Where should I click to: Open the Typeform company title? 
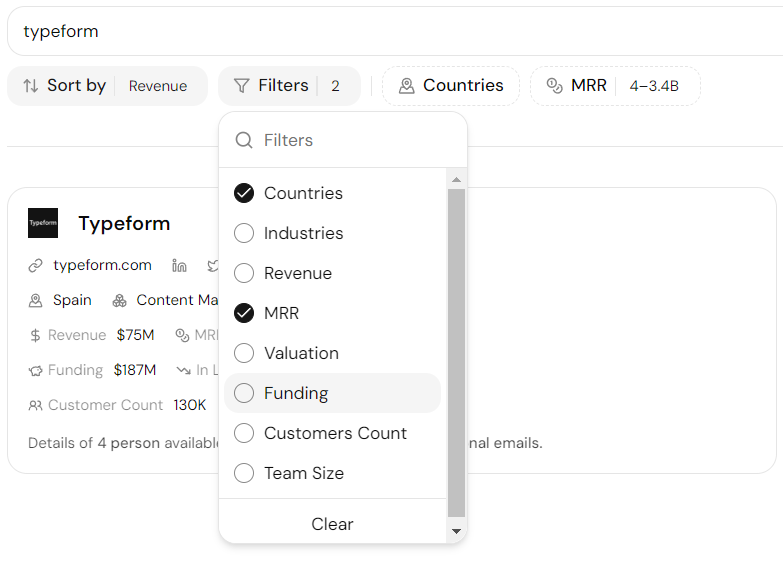tap(124, 223)
